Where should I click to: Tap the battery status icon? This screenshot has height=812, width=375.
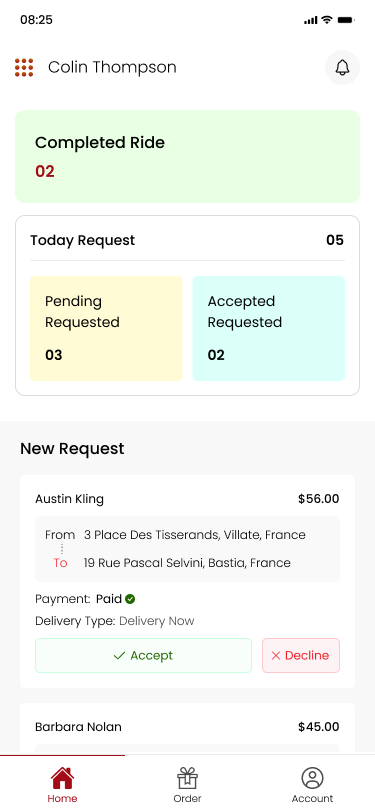[x=345, y=20]
